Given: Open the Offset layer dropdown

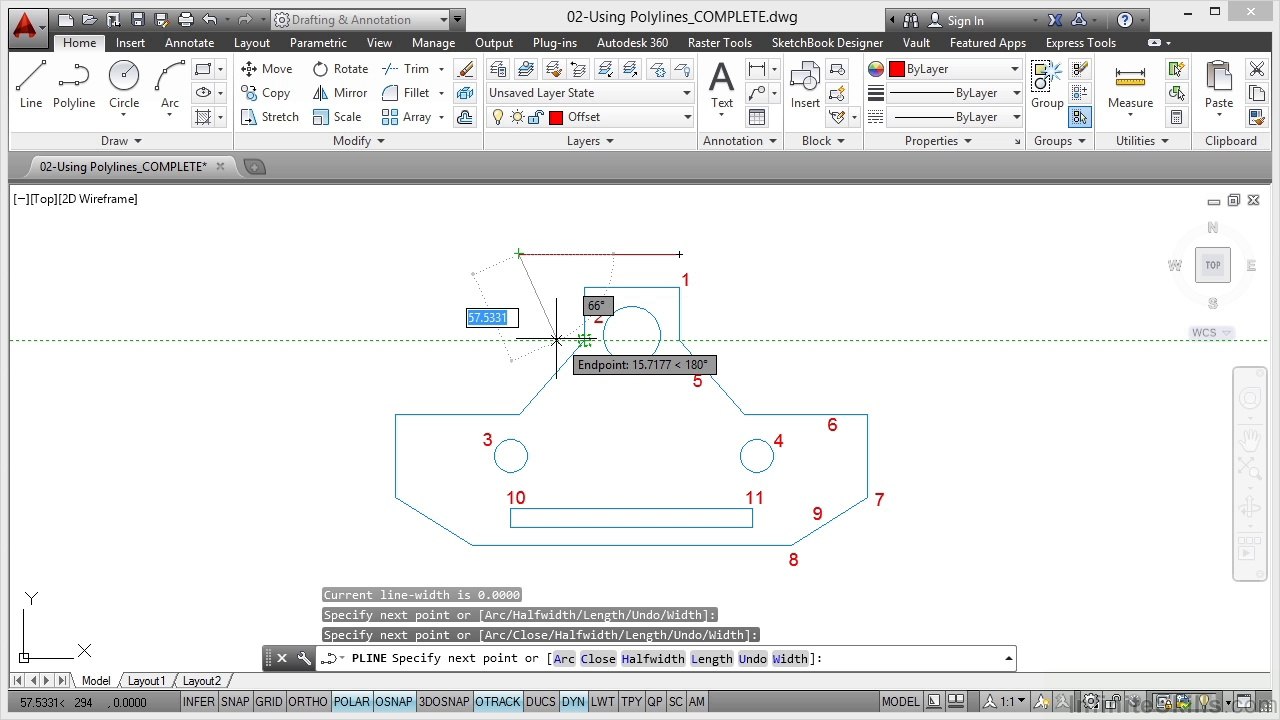Looking at the screenshot, I should pos(590,117).
